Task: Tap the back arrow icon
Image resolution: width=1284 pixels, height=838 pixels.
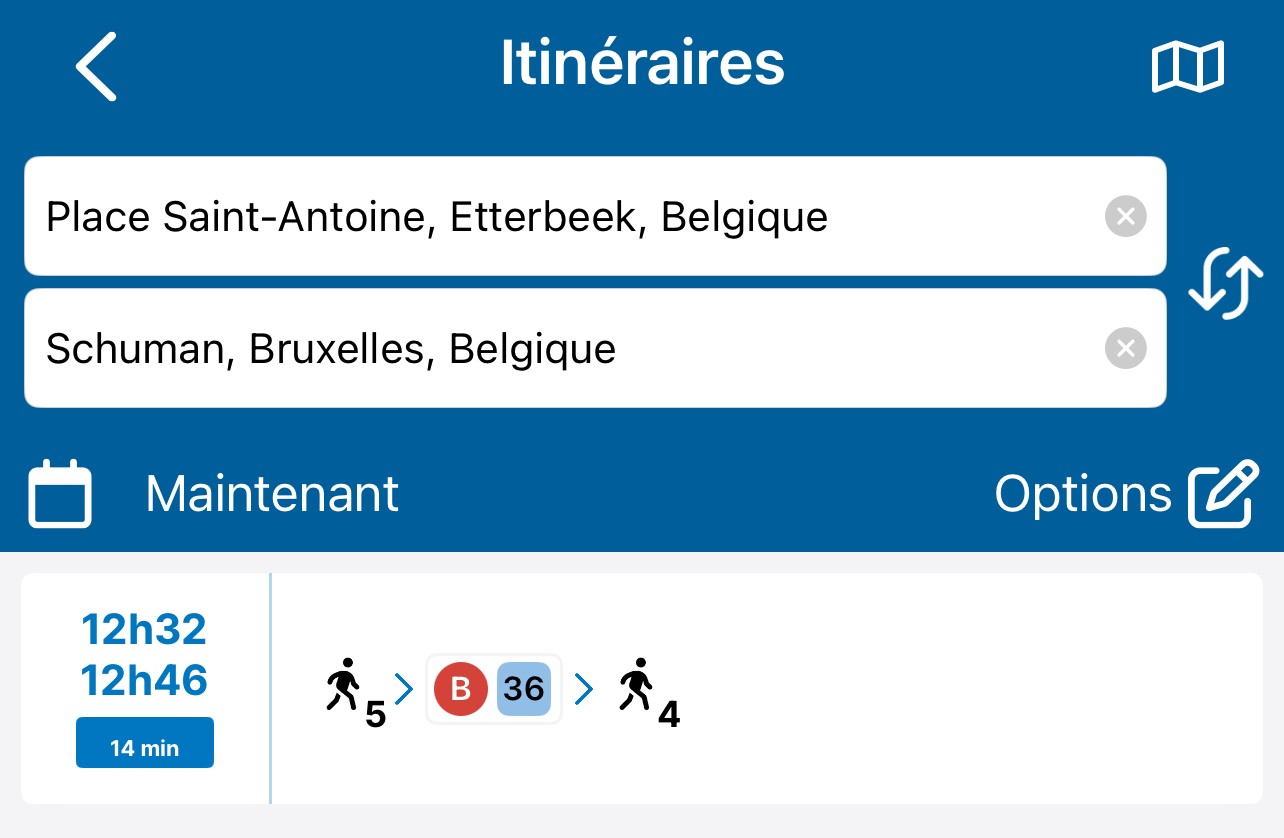Action: (x=97, y=66)
